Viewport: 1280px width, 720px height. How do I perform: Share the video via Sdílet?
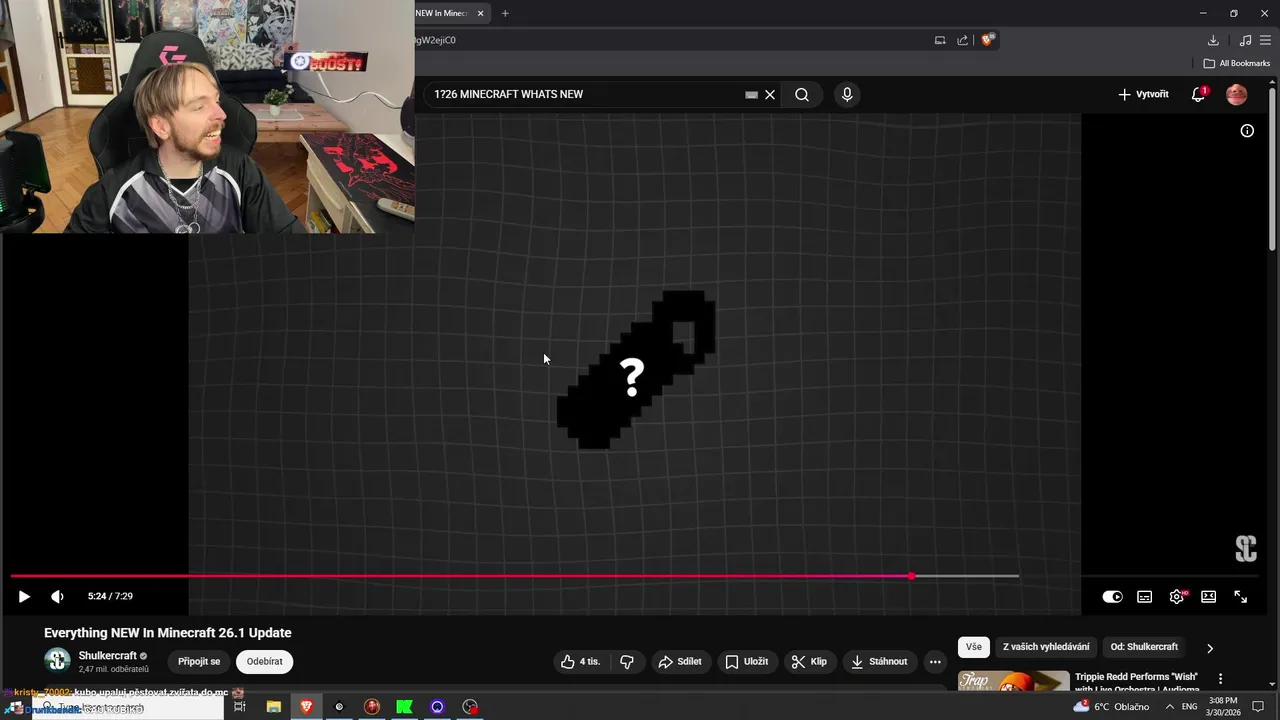679,662
